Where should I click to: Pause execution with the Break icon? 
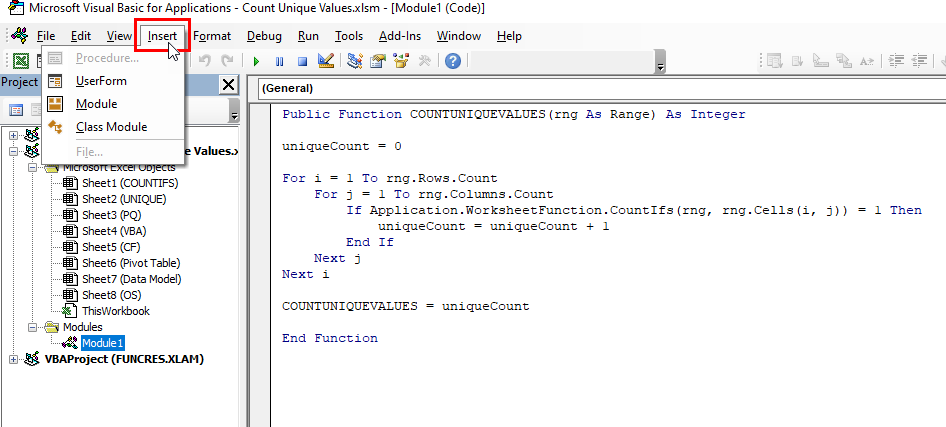[279, 61]
